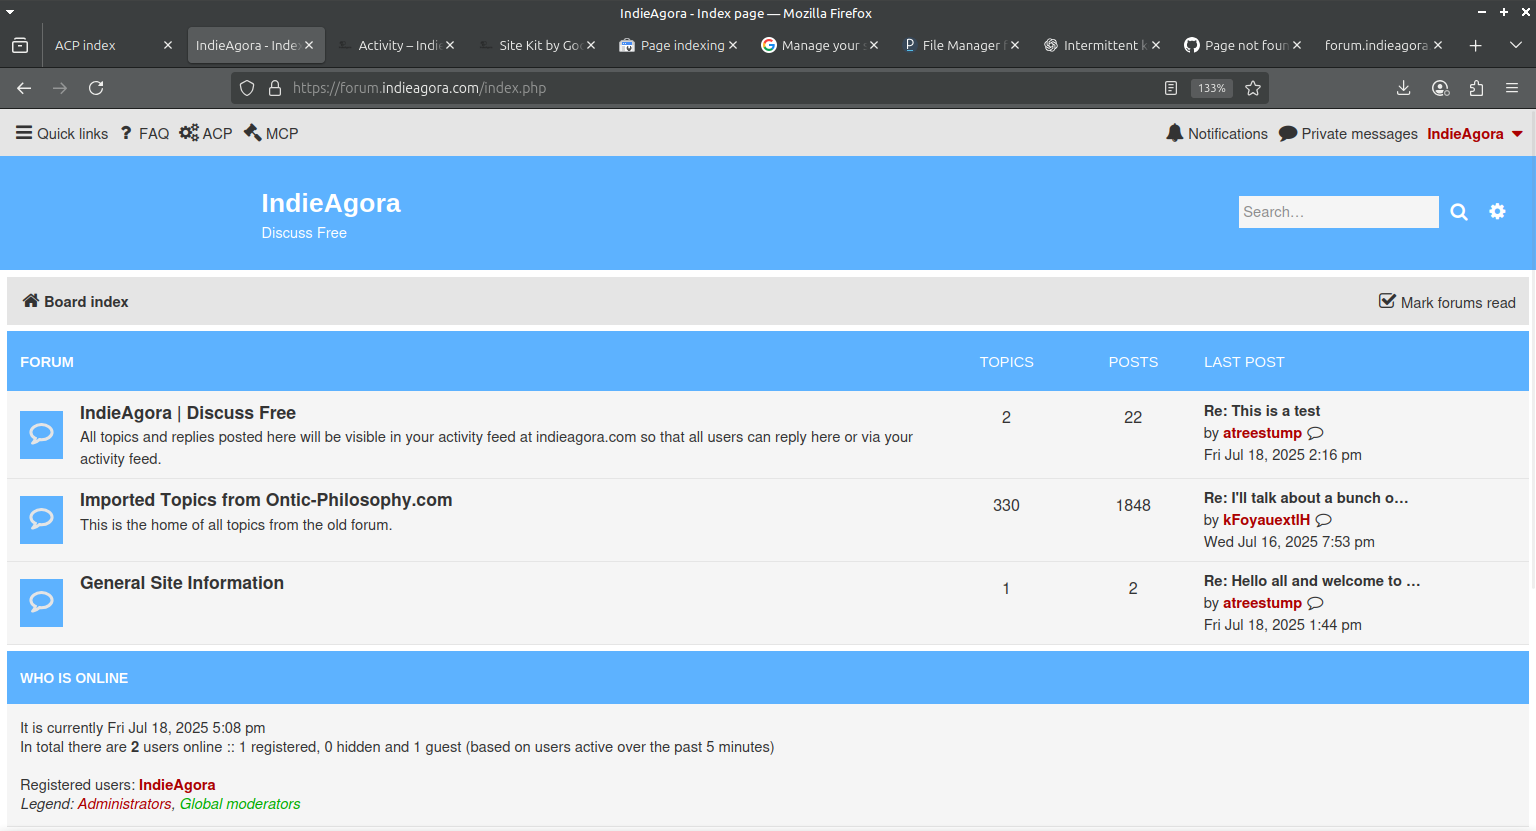Open ACP administration control panel
The width and height of the screenshot is (1536, 831).
(206, 133)
